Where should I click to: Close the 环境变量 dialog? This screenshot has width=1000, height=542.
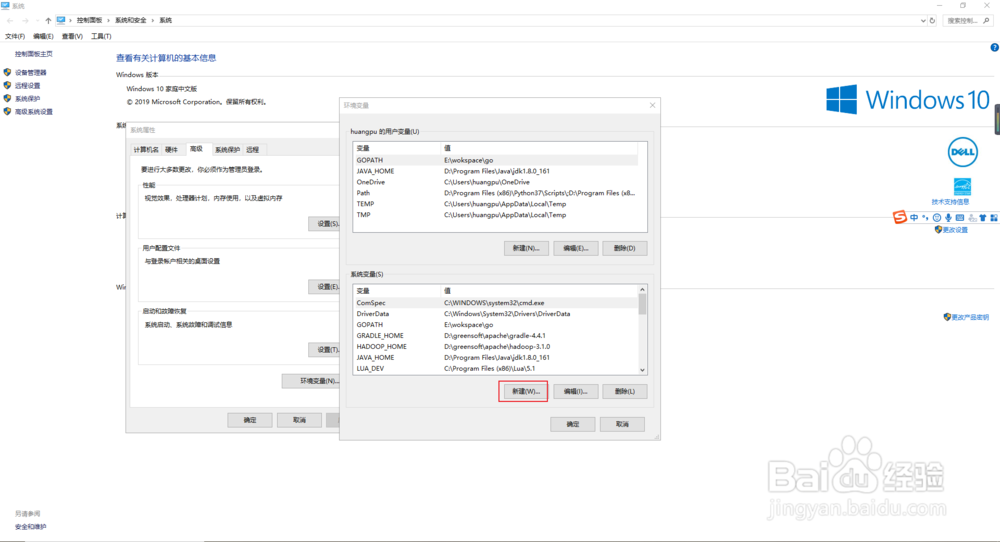click(x=652, y=105)
